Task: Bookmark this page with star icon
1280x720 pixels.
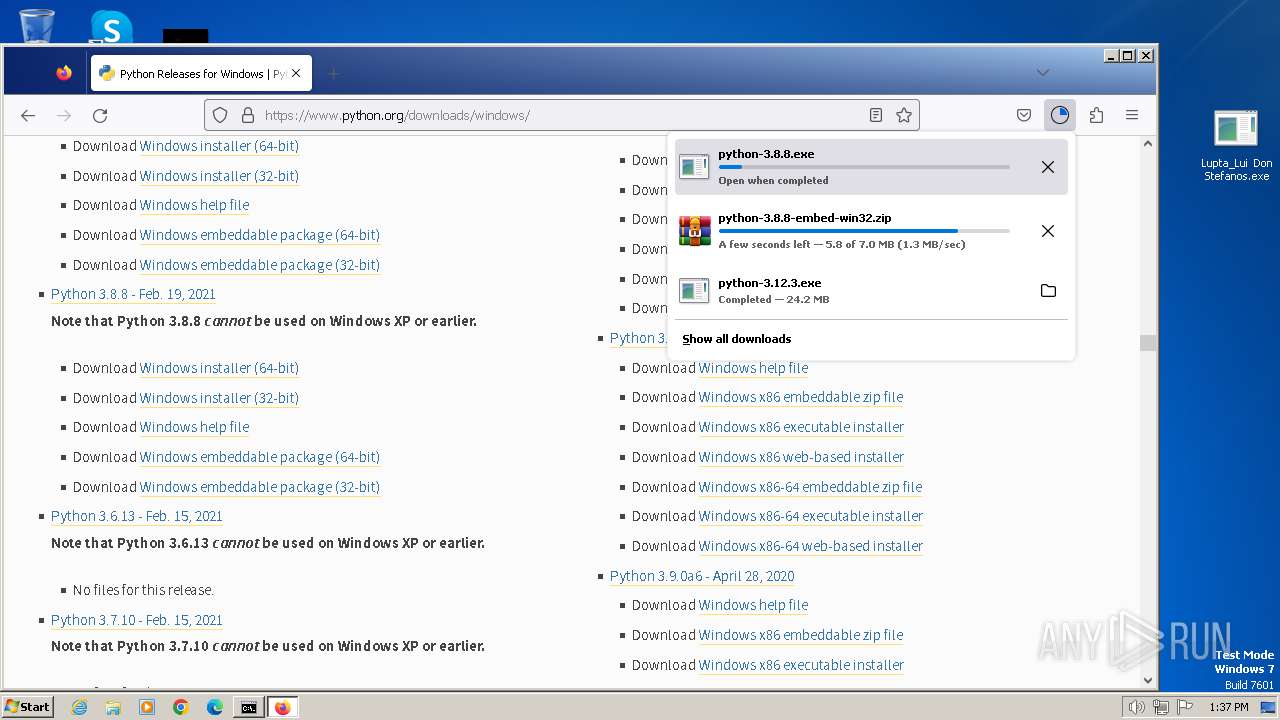Action: [904, 115]
